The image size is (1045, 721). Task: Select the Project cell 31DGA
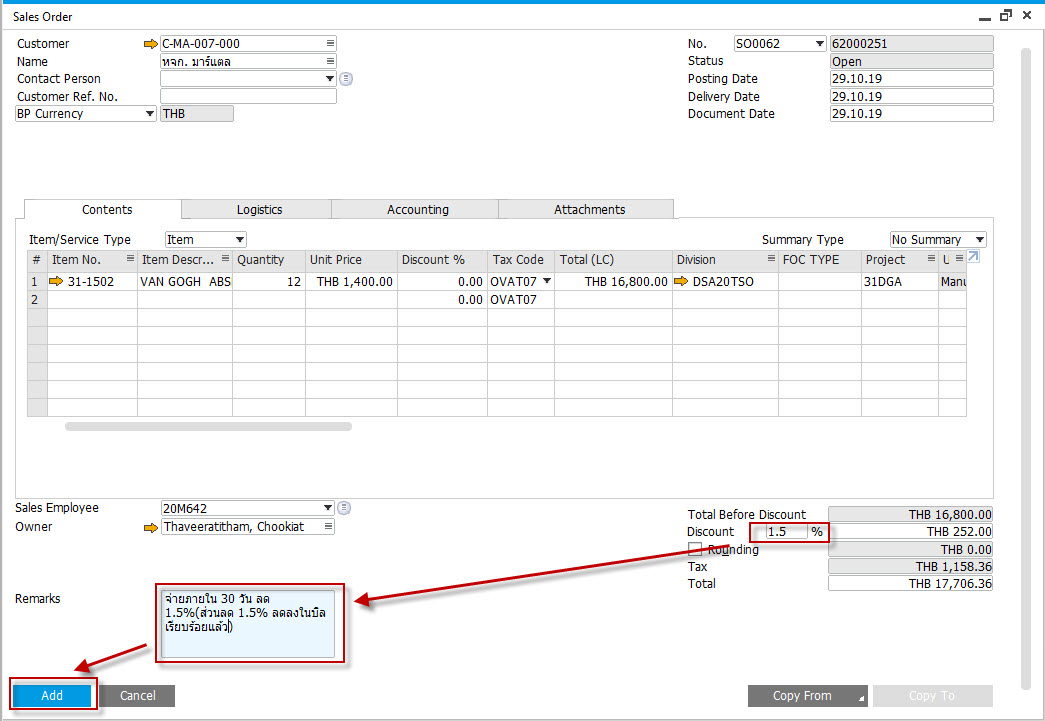pyautogui.click(x=900, y=282)
